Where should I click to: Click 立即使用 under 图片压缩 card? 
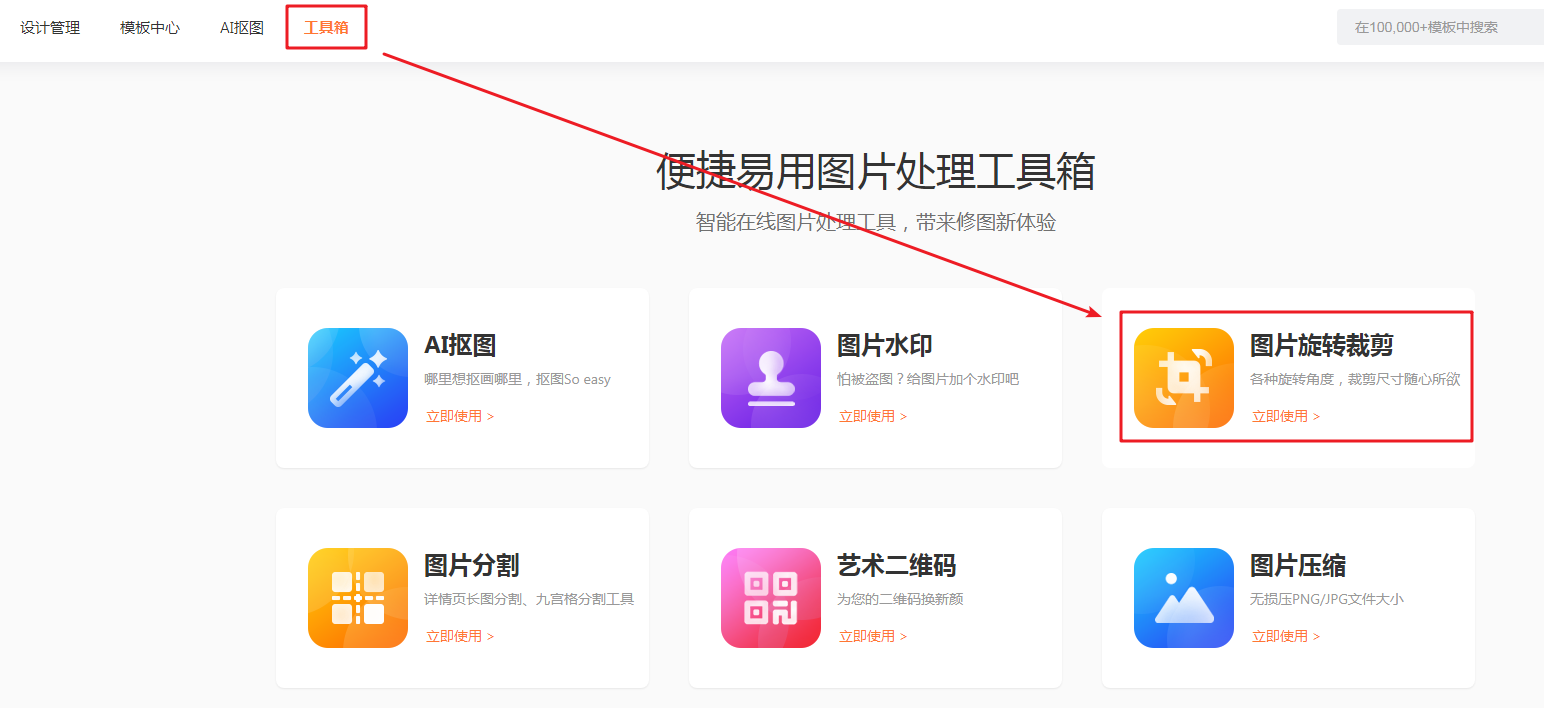[x=1286, y=636]
